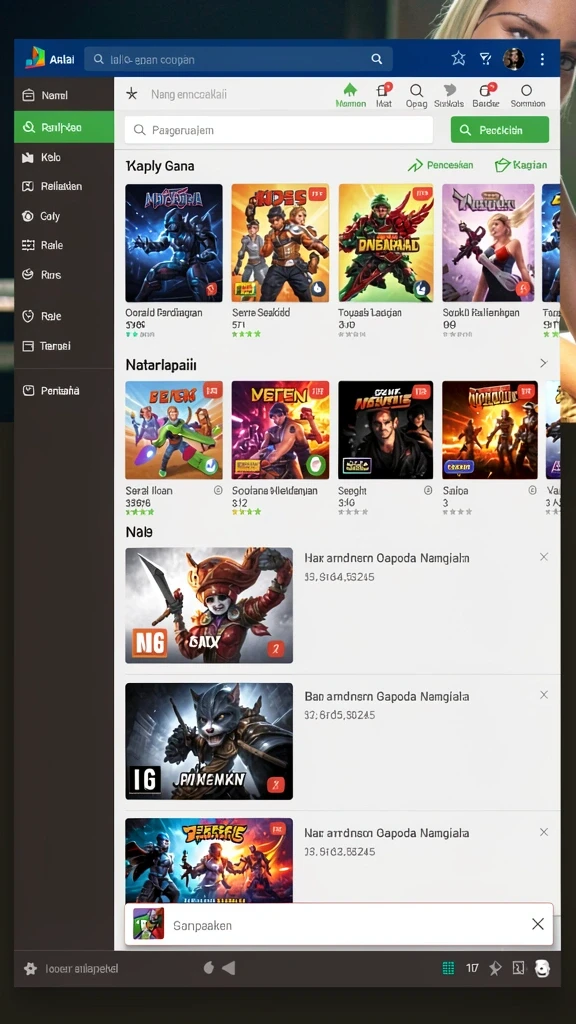
Task: Select the Mamon home tab
Action: [350, 95]
